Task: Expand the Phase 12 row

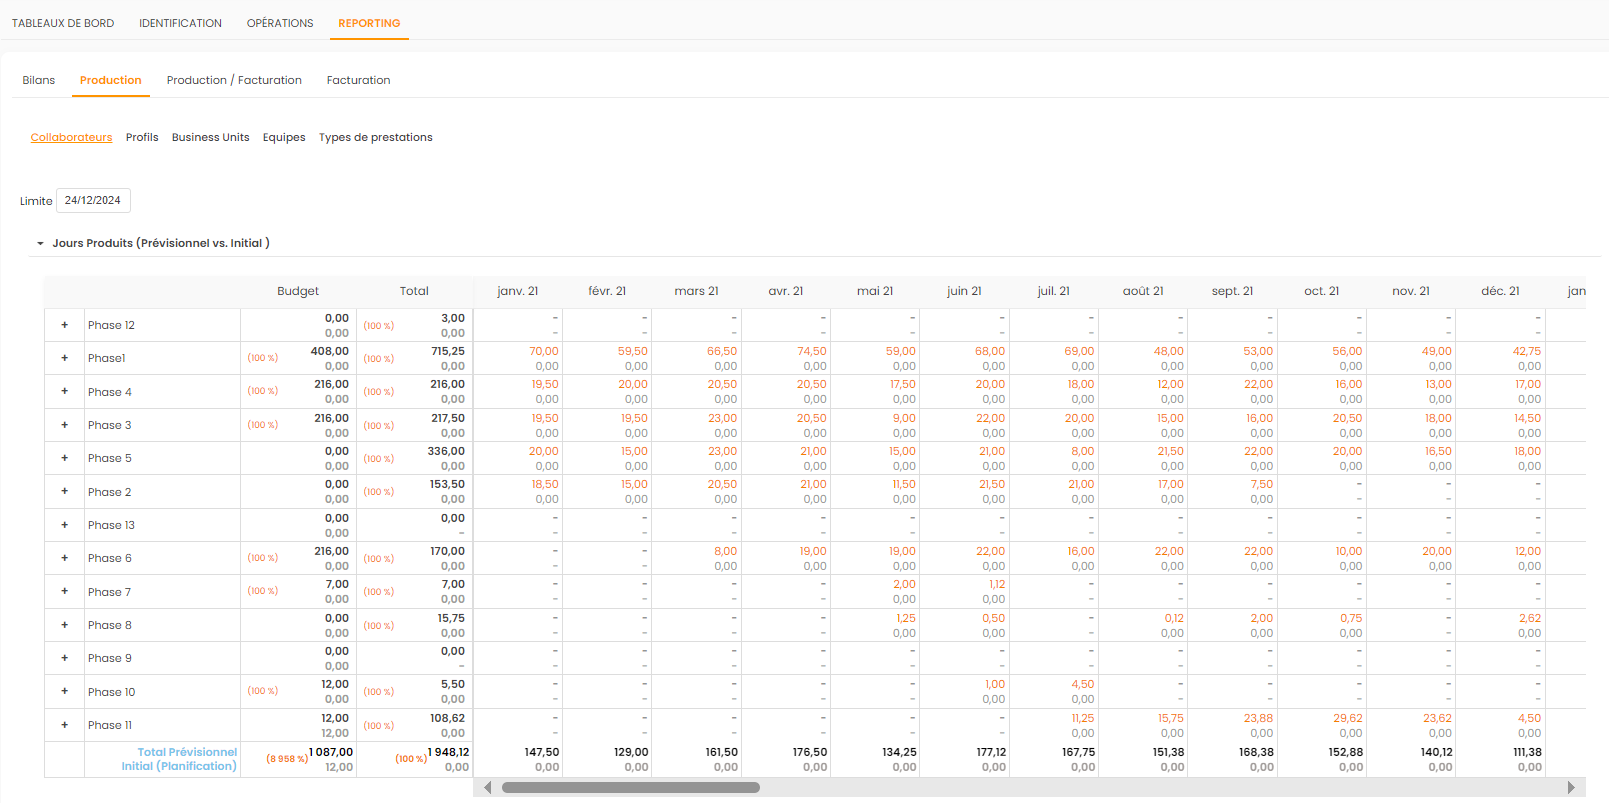Action: pos(65,325)
